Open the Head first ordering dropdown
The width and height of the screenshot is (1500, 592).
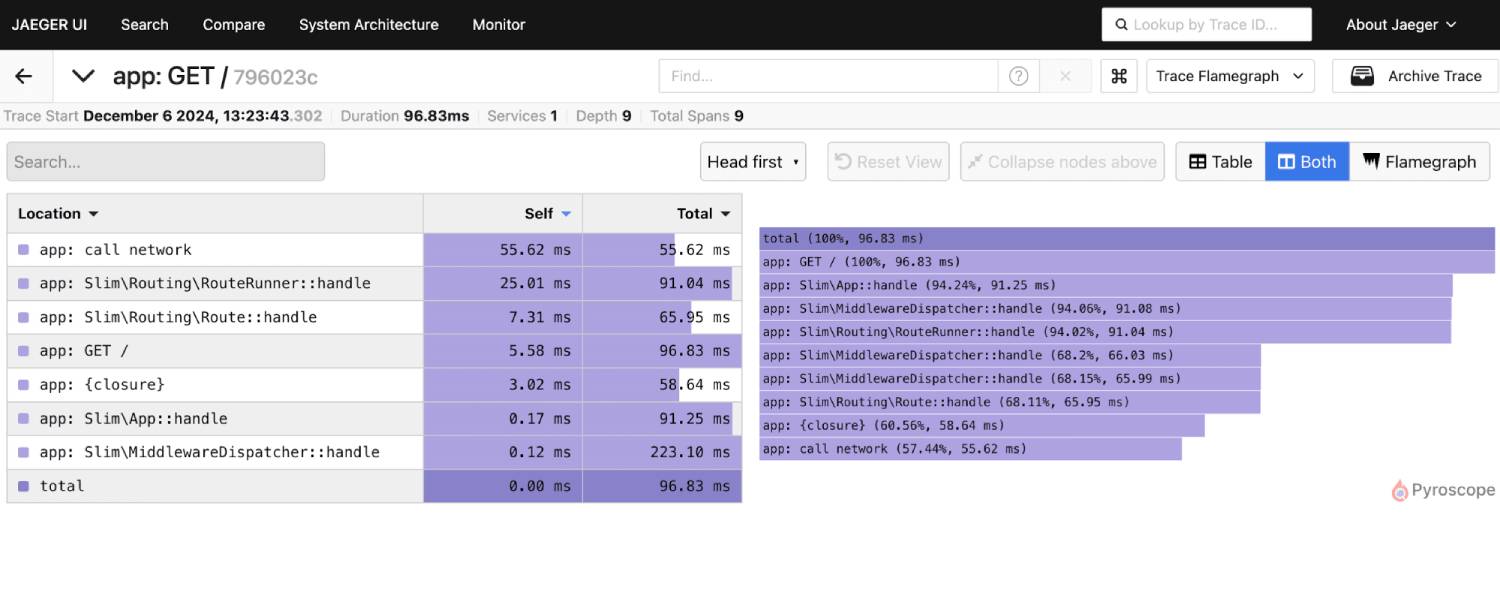(x=752, y=161)
